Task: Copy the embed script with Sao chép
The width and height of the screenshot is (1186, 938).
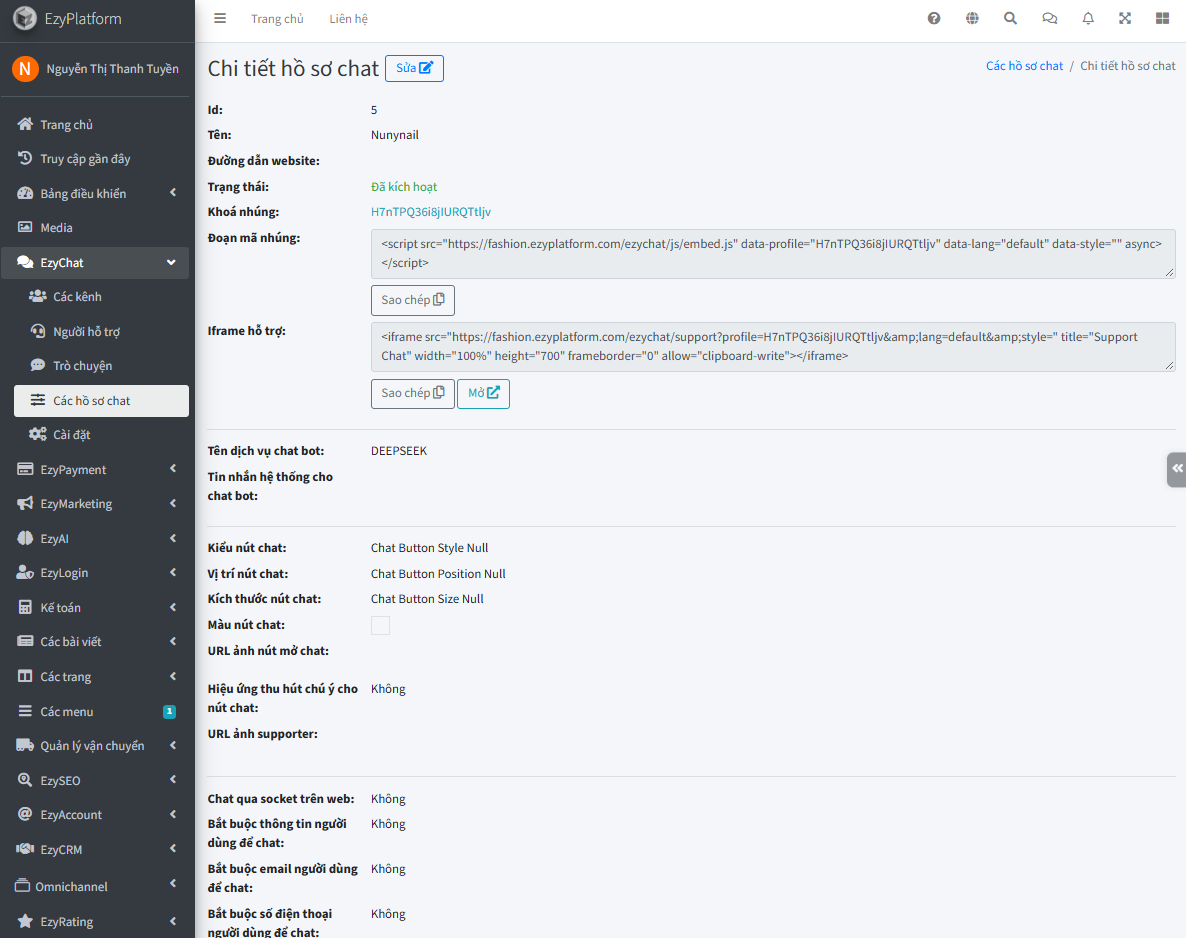Action: tap(413, 300)
